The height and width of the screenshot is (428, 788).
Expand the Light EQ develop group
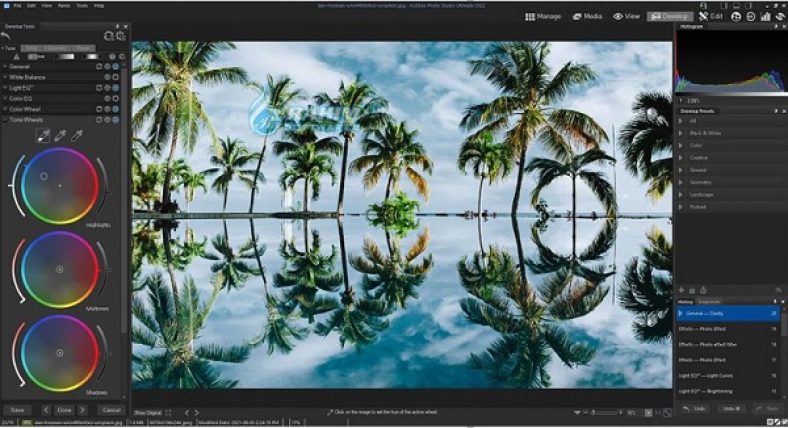click(x=6, y=88)
